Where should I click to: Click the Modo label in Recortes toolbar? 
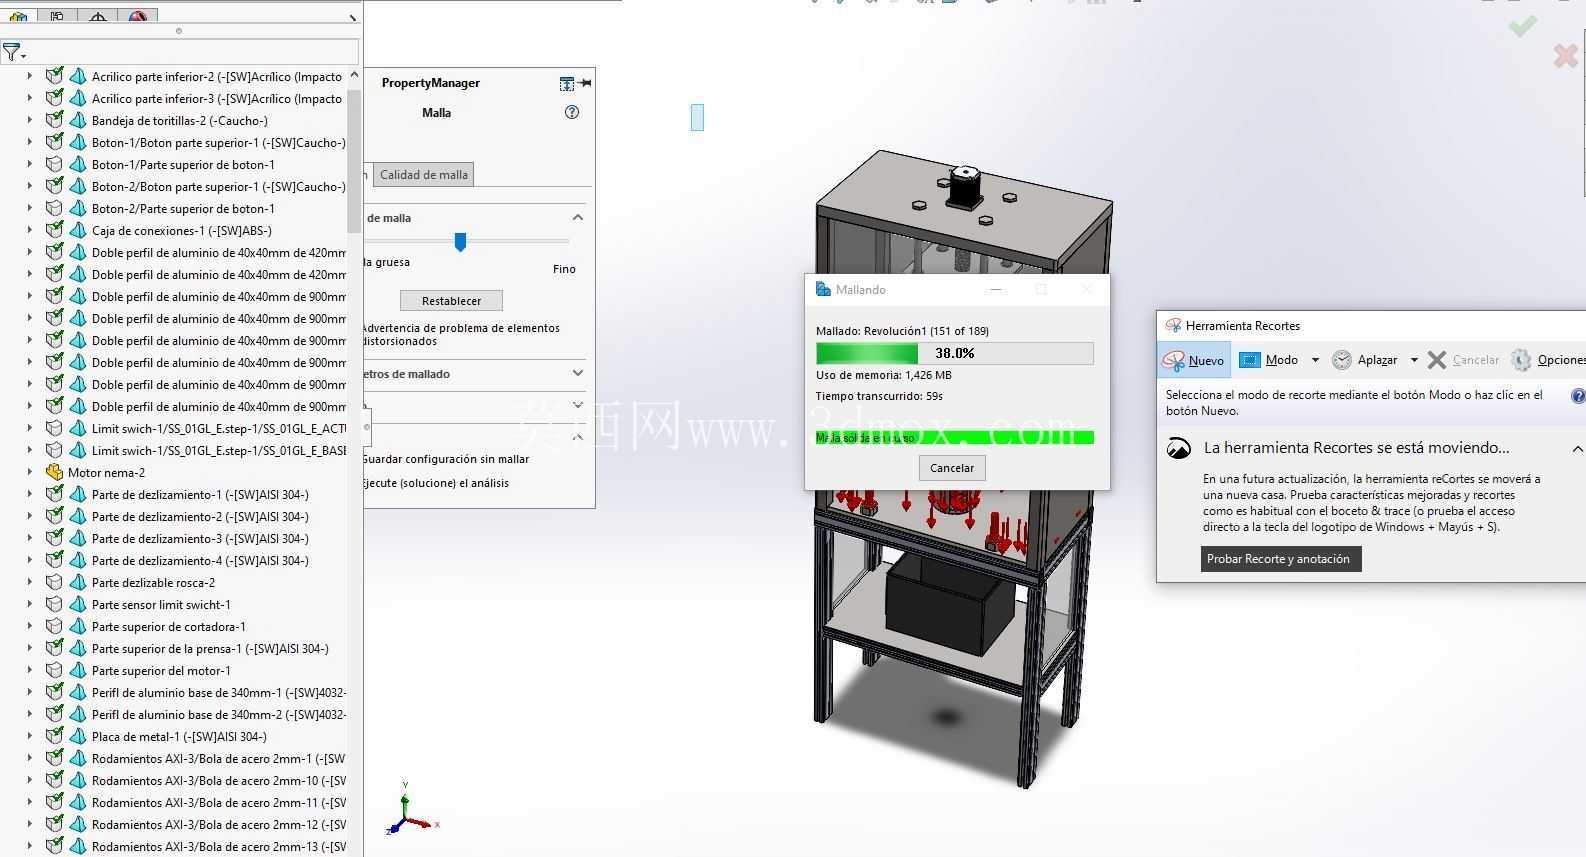[x=1282, y=360]
